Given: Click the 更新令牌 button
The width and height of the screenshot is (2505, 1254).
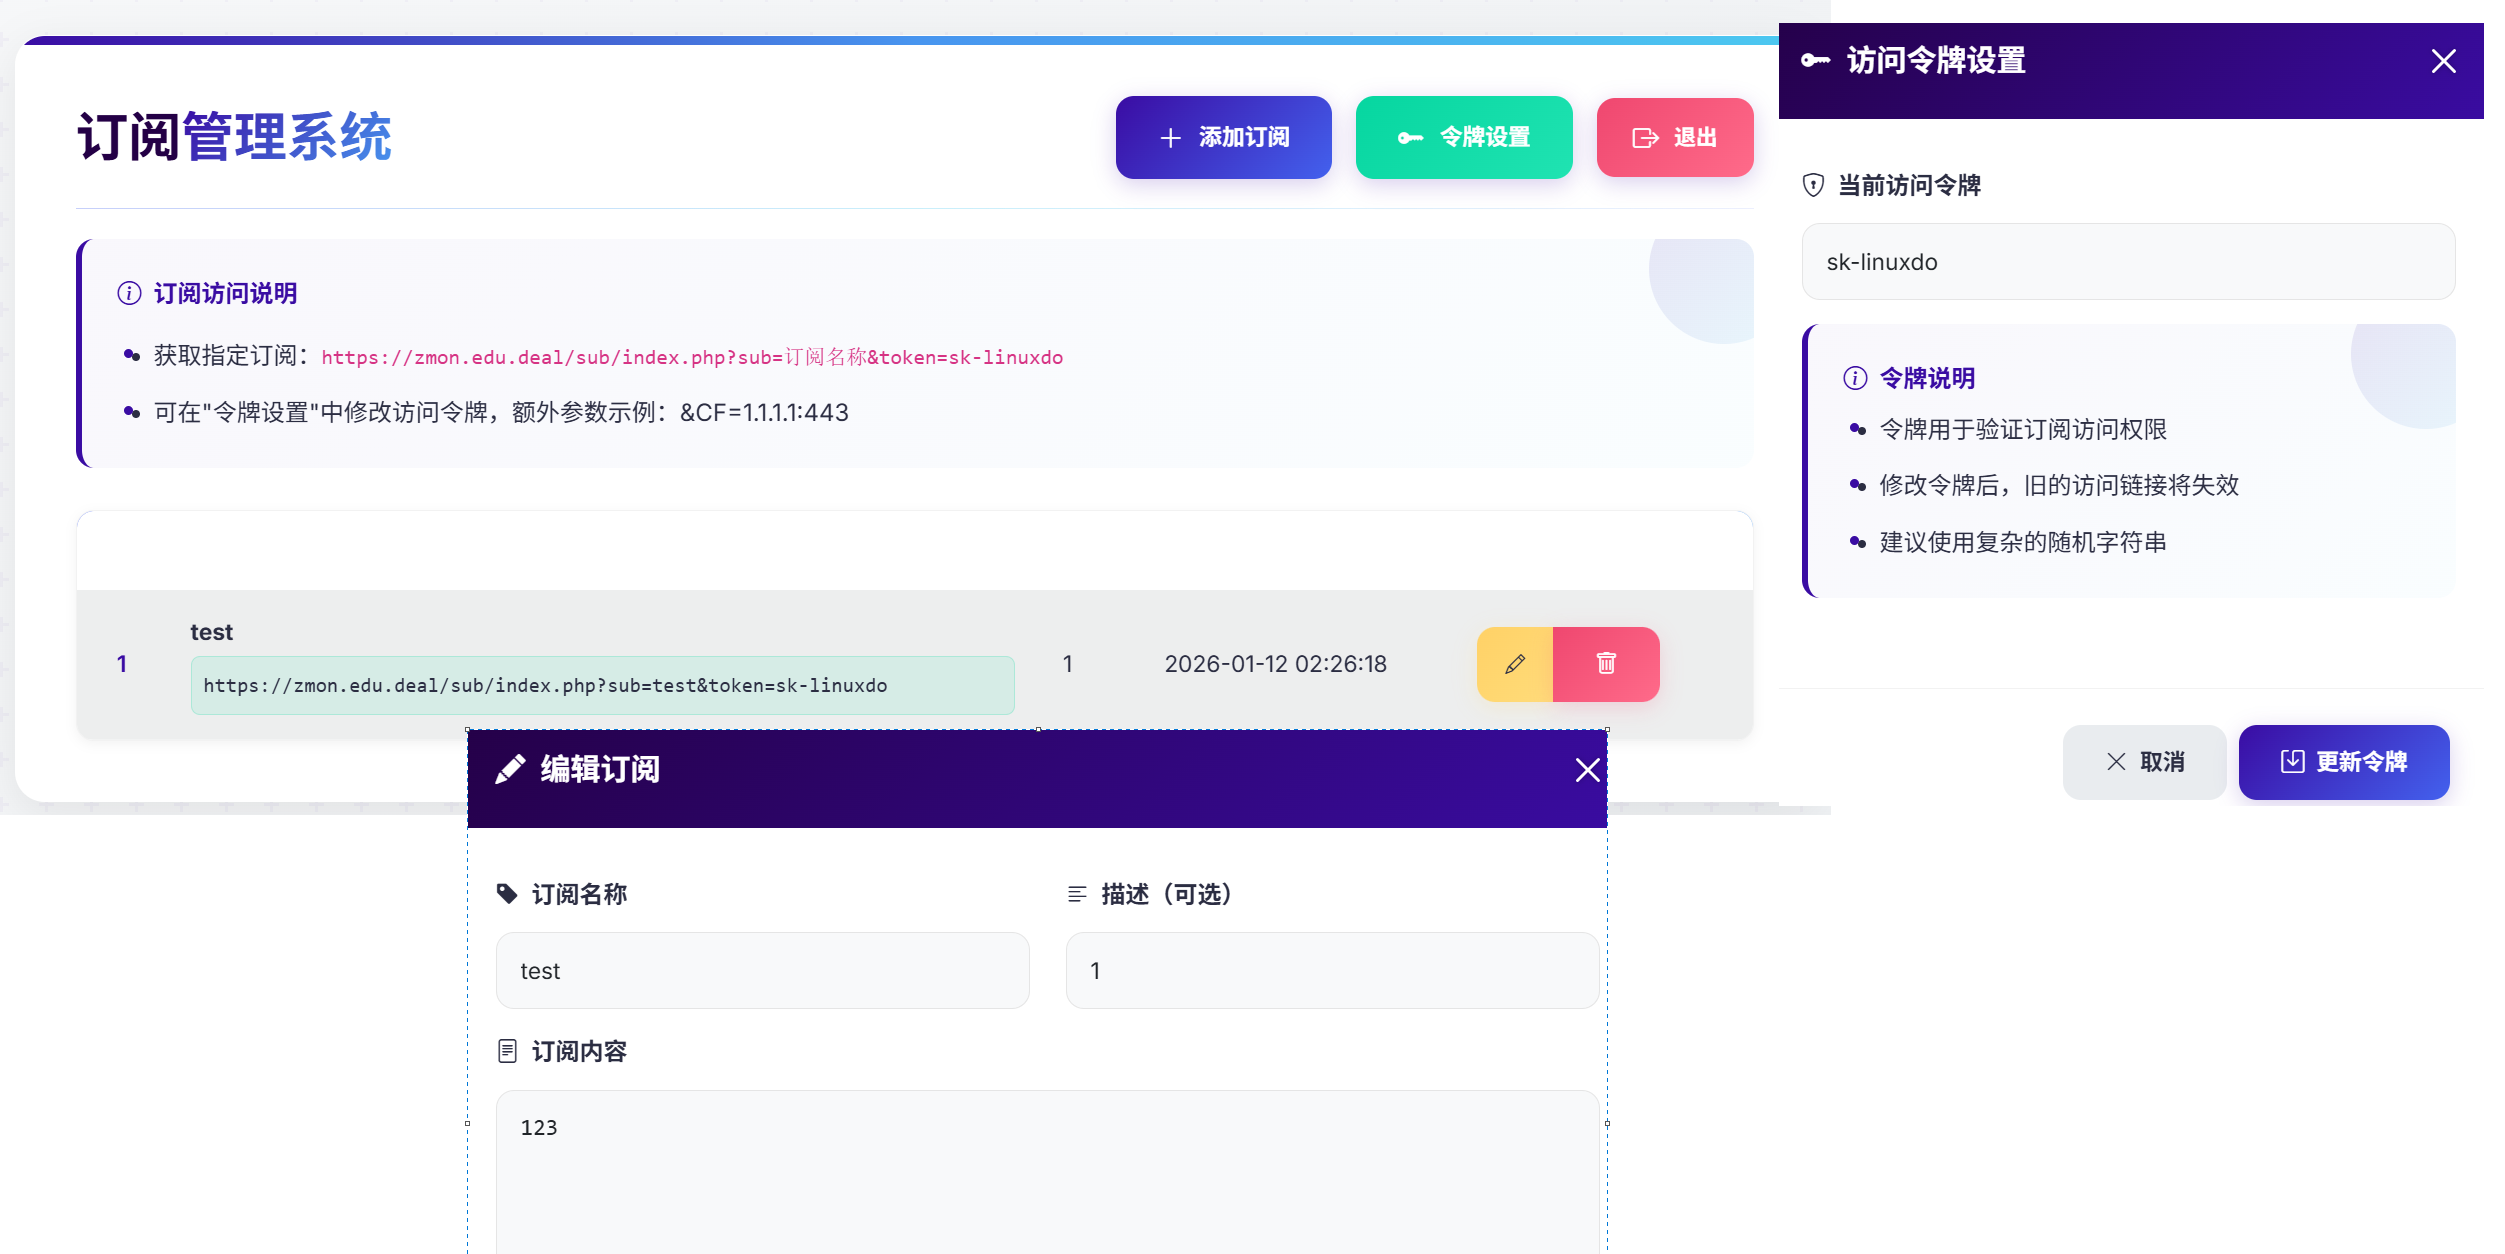Looking at the screenshot, I should point(2343,762).
